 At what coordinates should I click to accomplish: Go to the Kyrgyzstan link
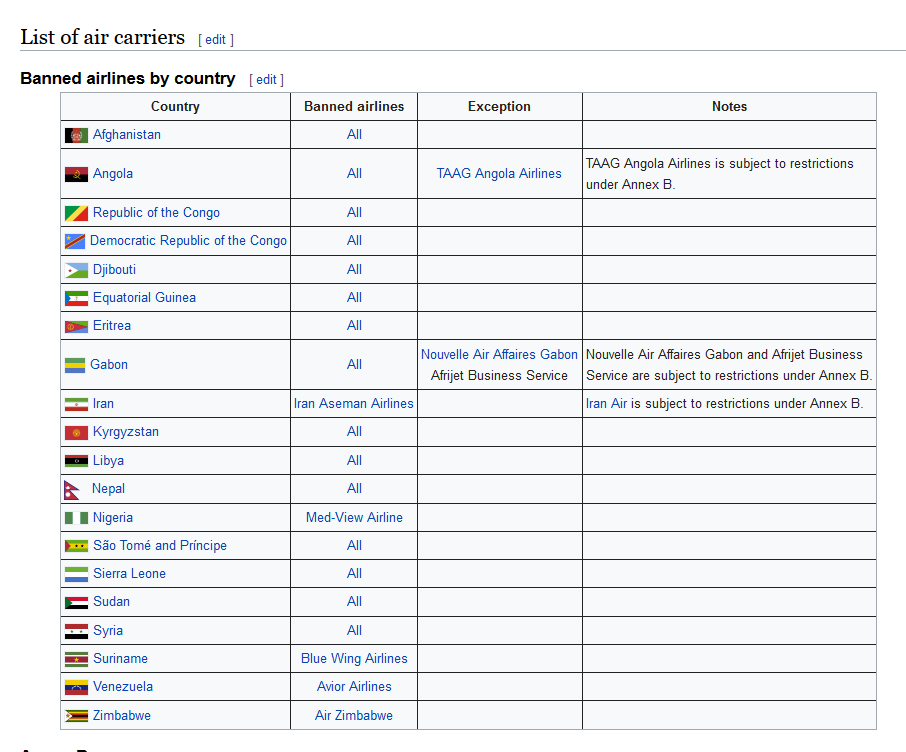click(x=126, y=432)
